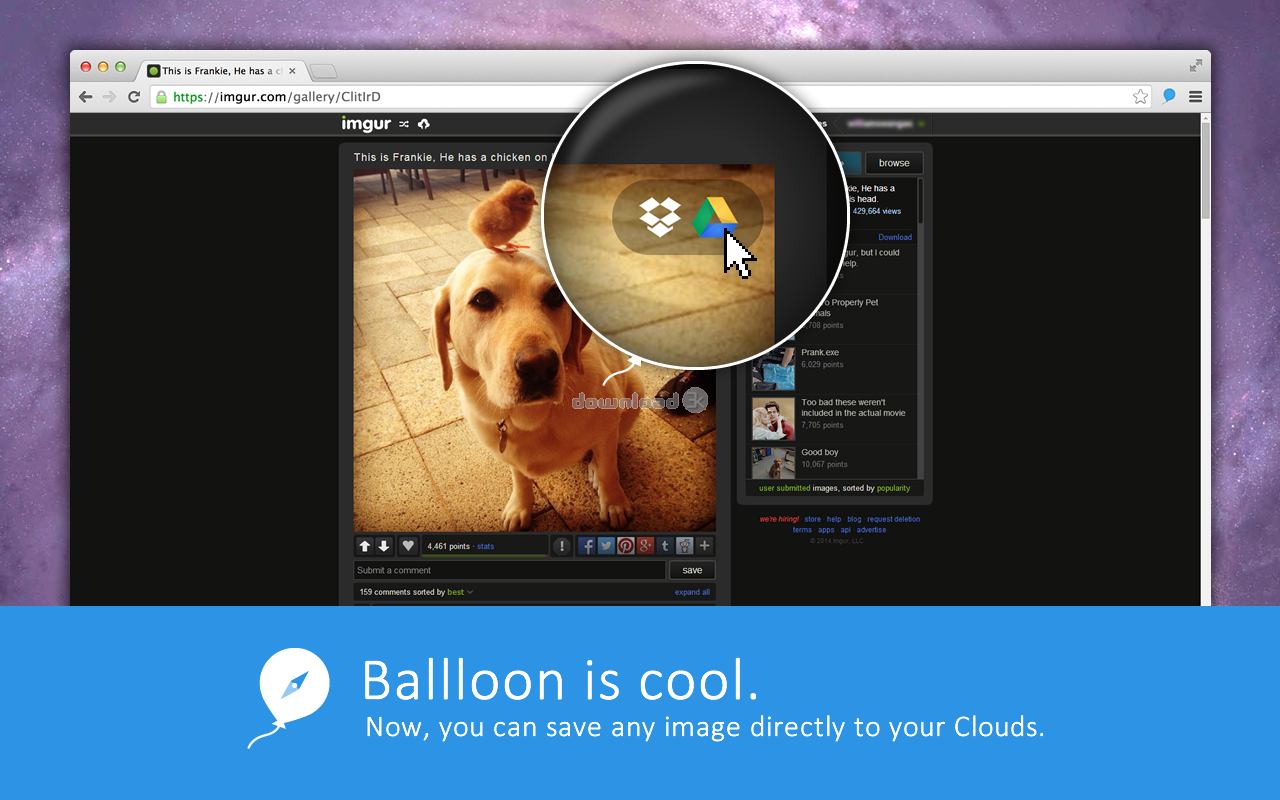Click the plus icon for more sharing options
This screenshot has height=800, width=1280.
pos(705,546)
